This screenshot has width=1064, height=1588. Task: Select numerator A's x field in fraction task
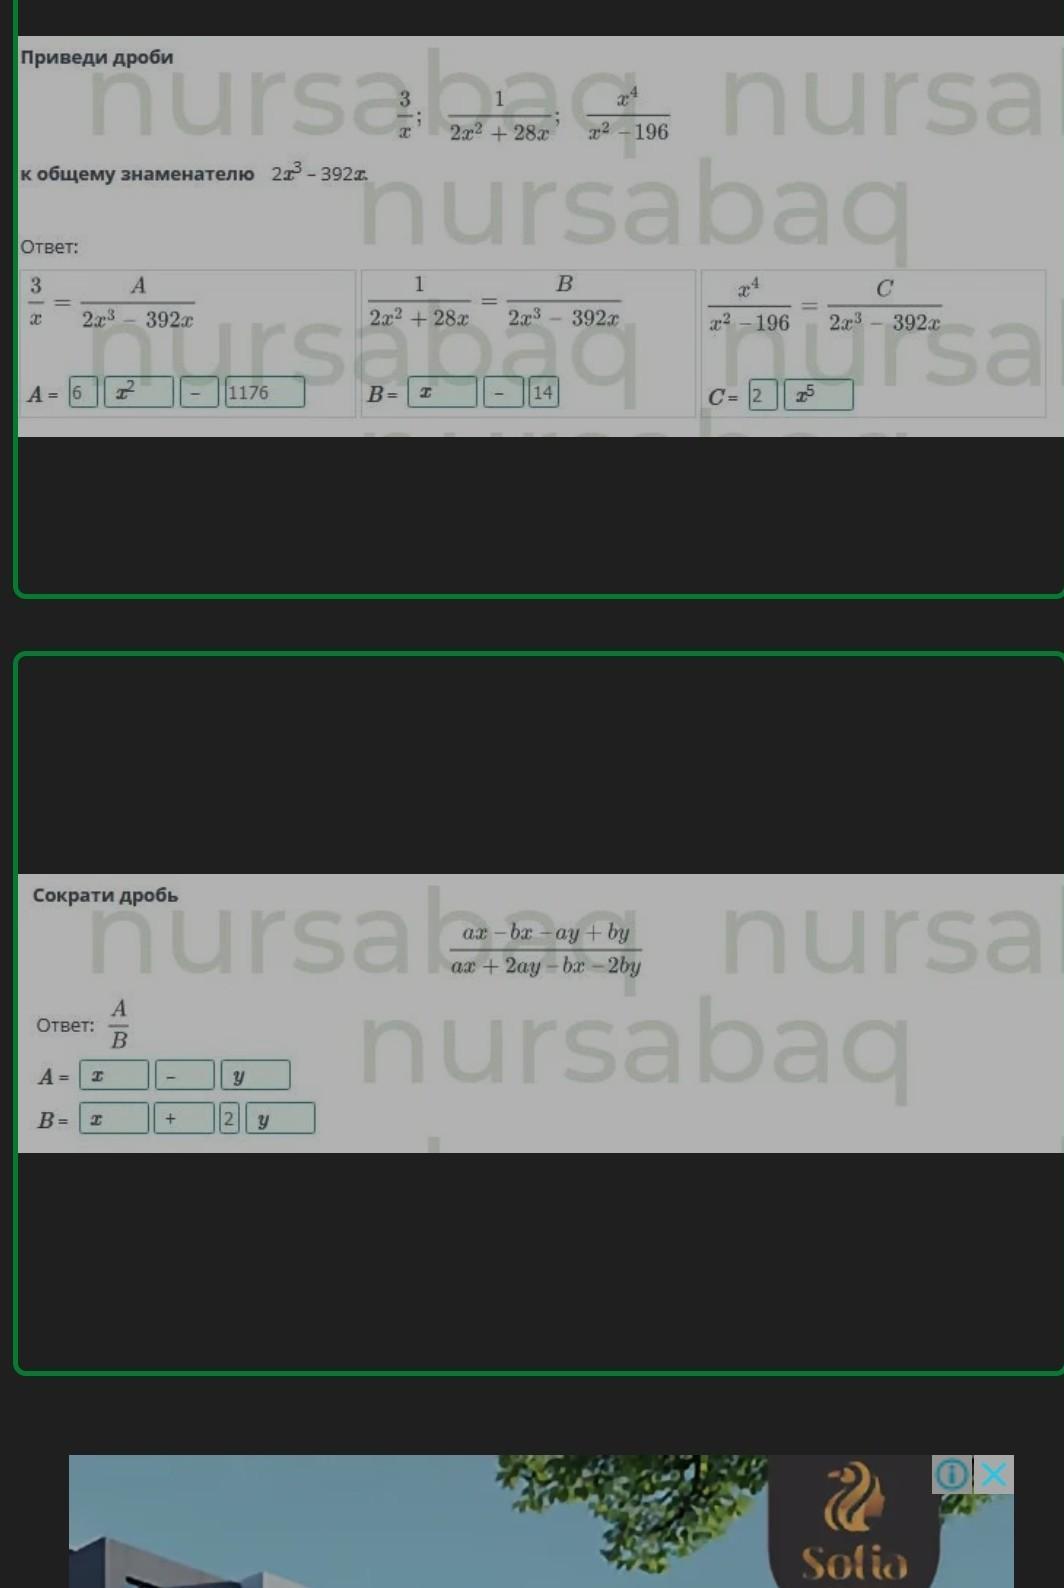tap(114, 1075)
